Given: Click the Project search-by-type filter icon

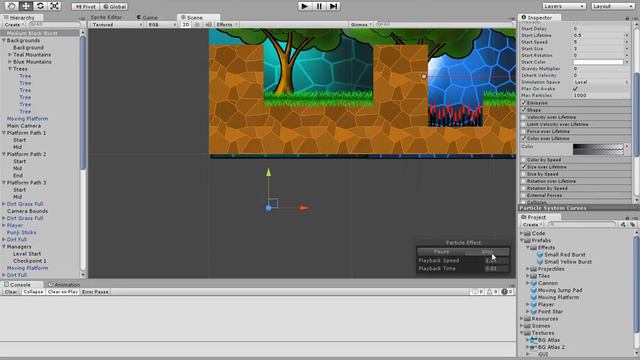Looking at the screenshot, I should [x=623, y=224].
